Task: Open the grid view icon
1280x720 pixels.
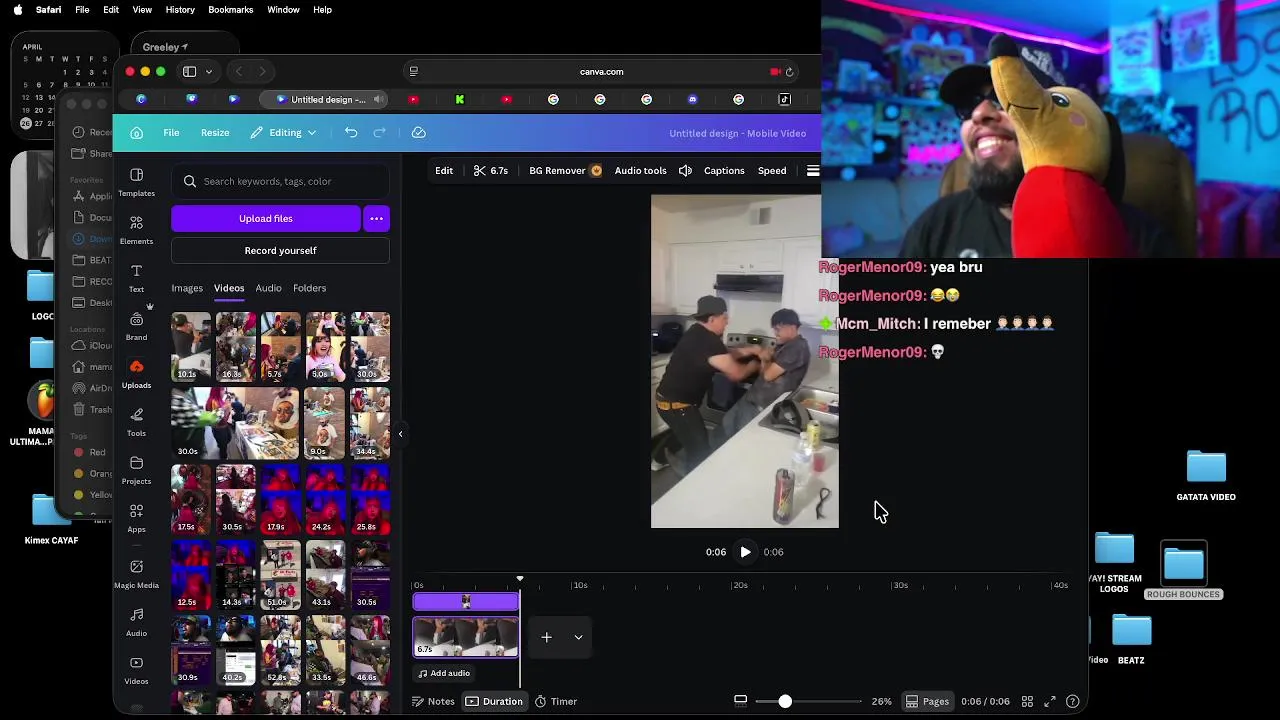Action: [1026, 702]
